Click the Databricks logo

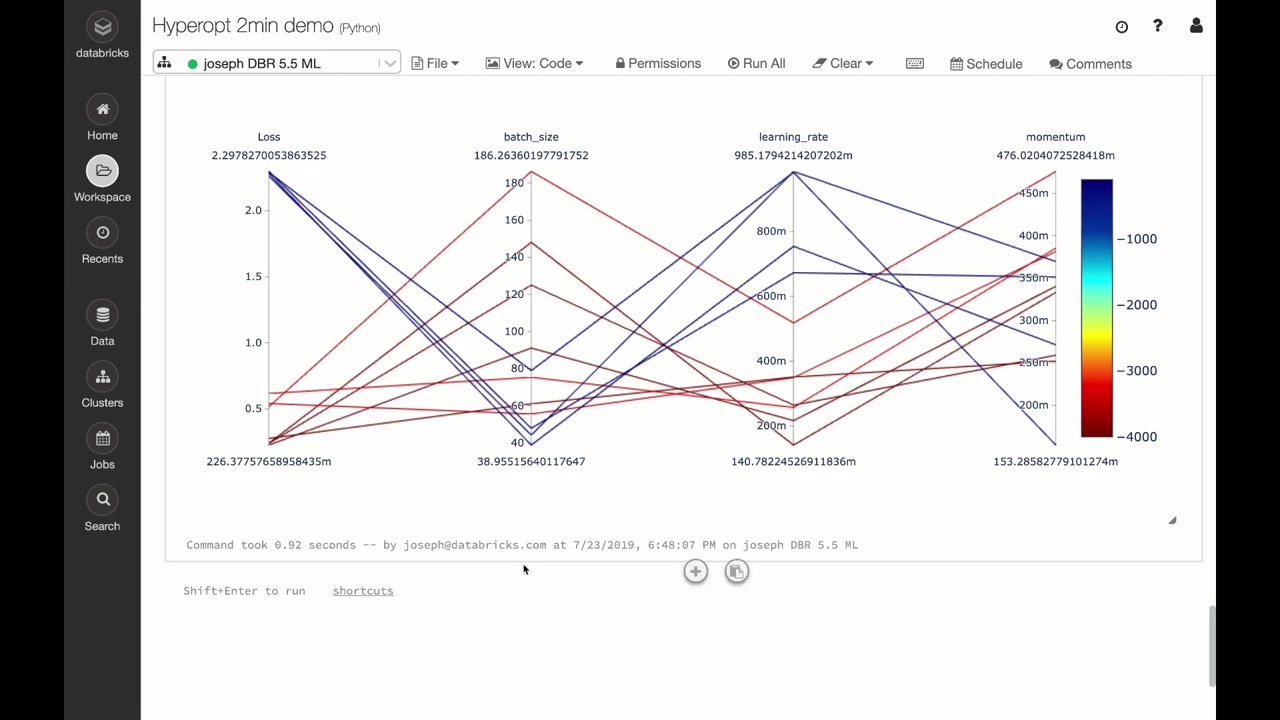pyautogui.click(x=102, y=27)
